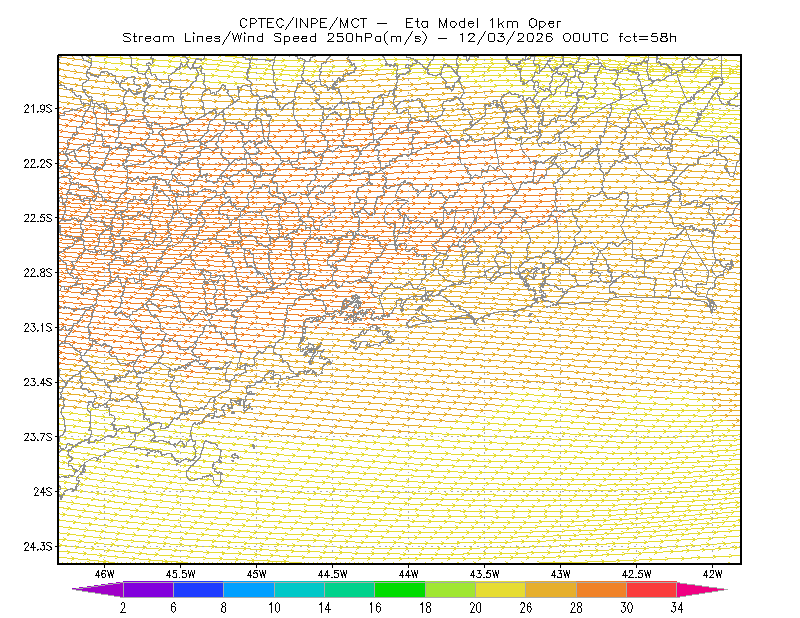The height and width of the screenshot is (618, 800).
Task: Click the purple 2–6 colorbar segment
Action: 148,589
